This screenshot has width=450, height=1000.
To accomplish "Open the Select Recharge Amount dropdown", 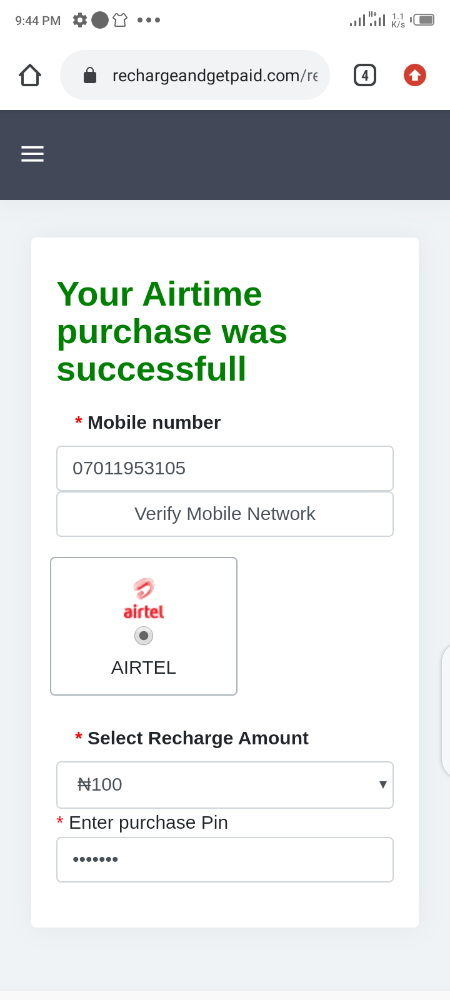I will (225, 784).
